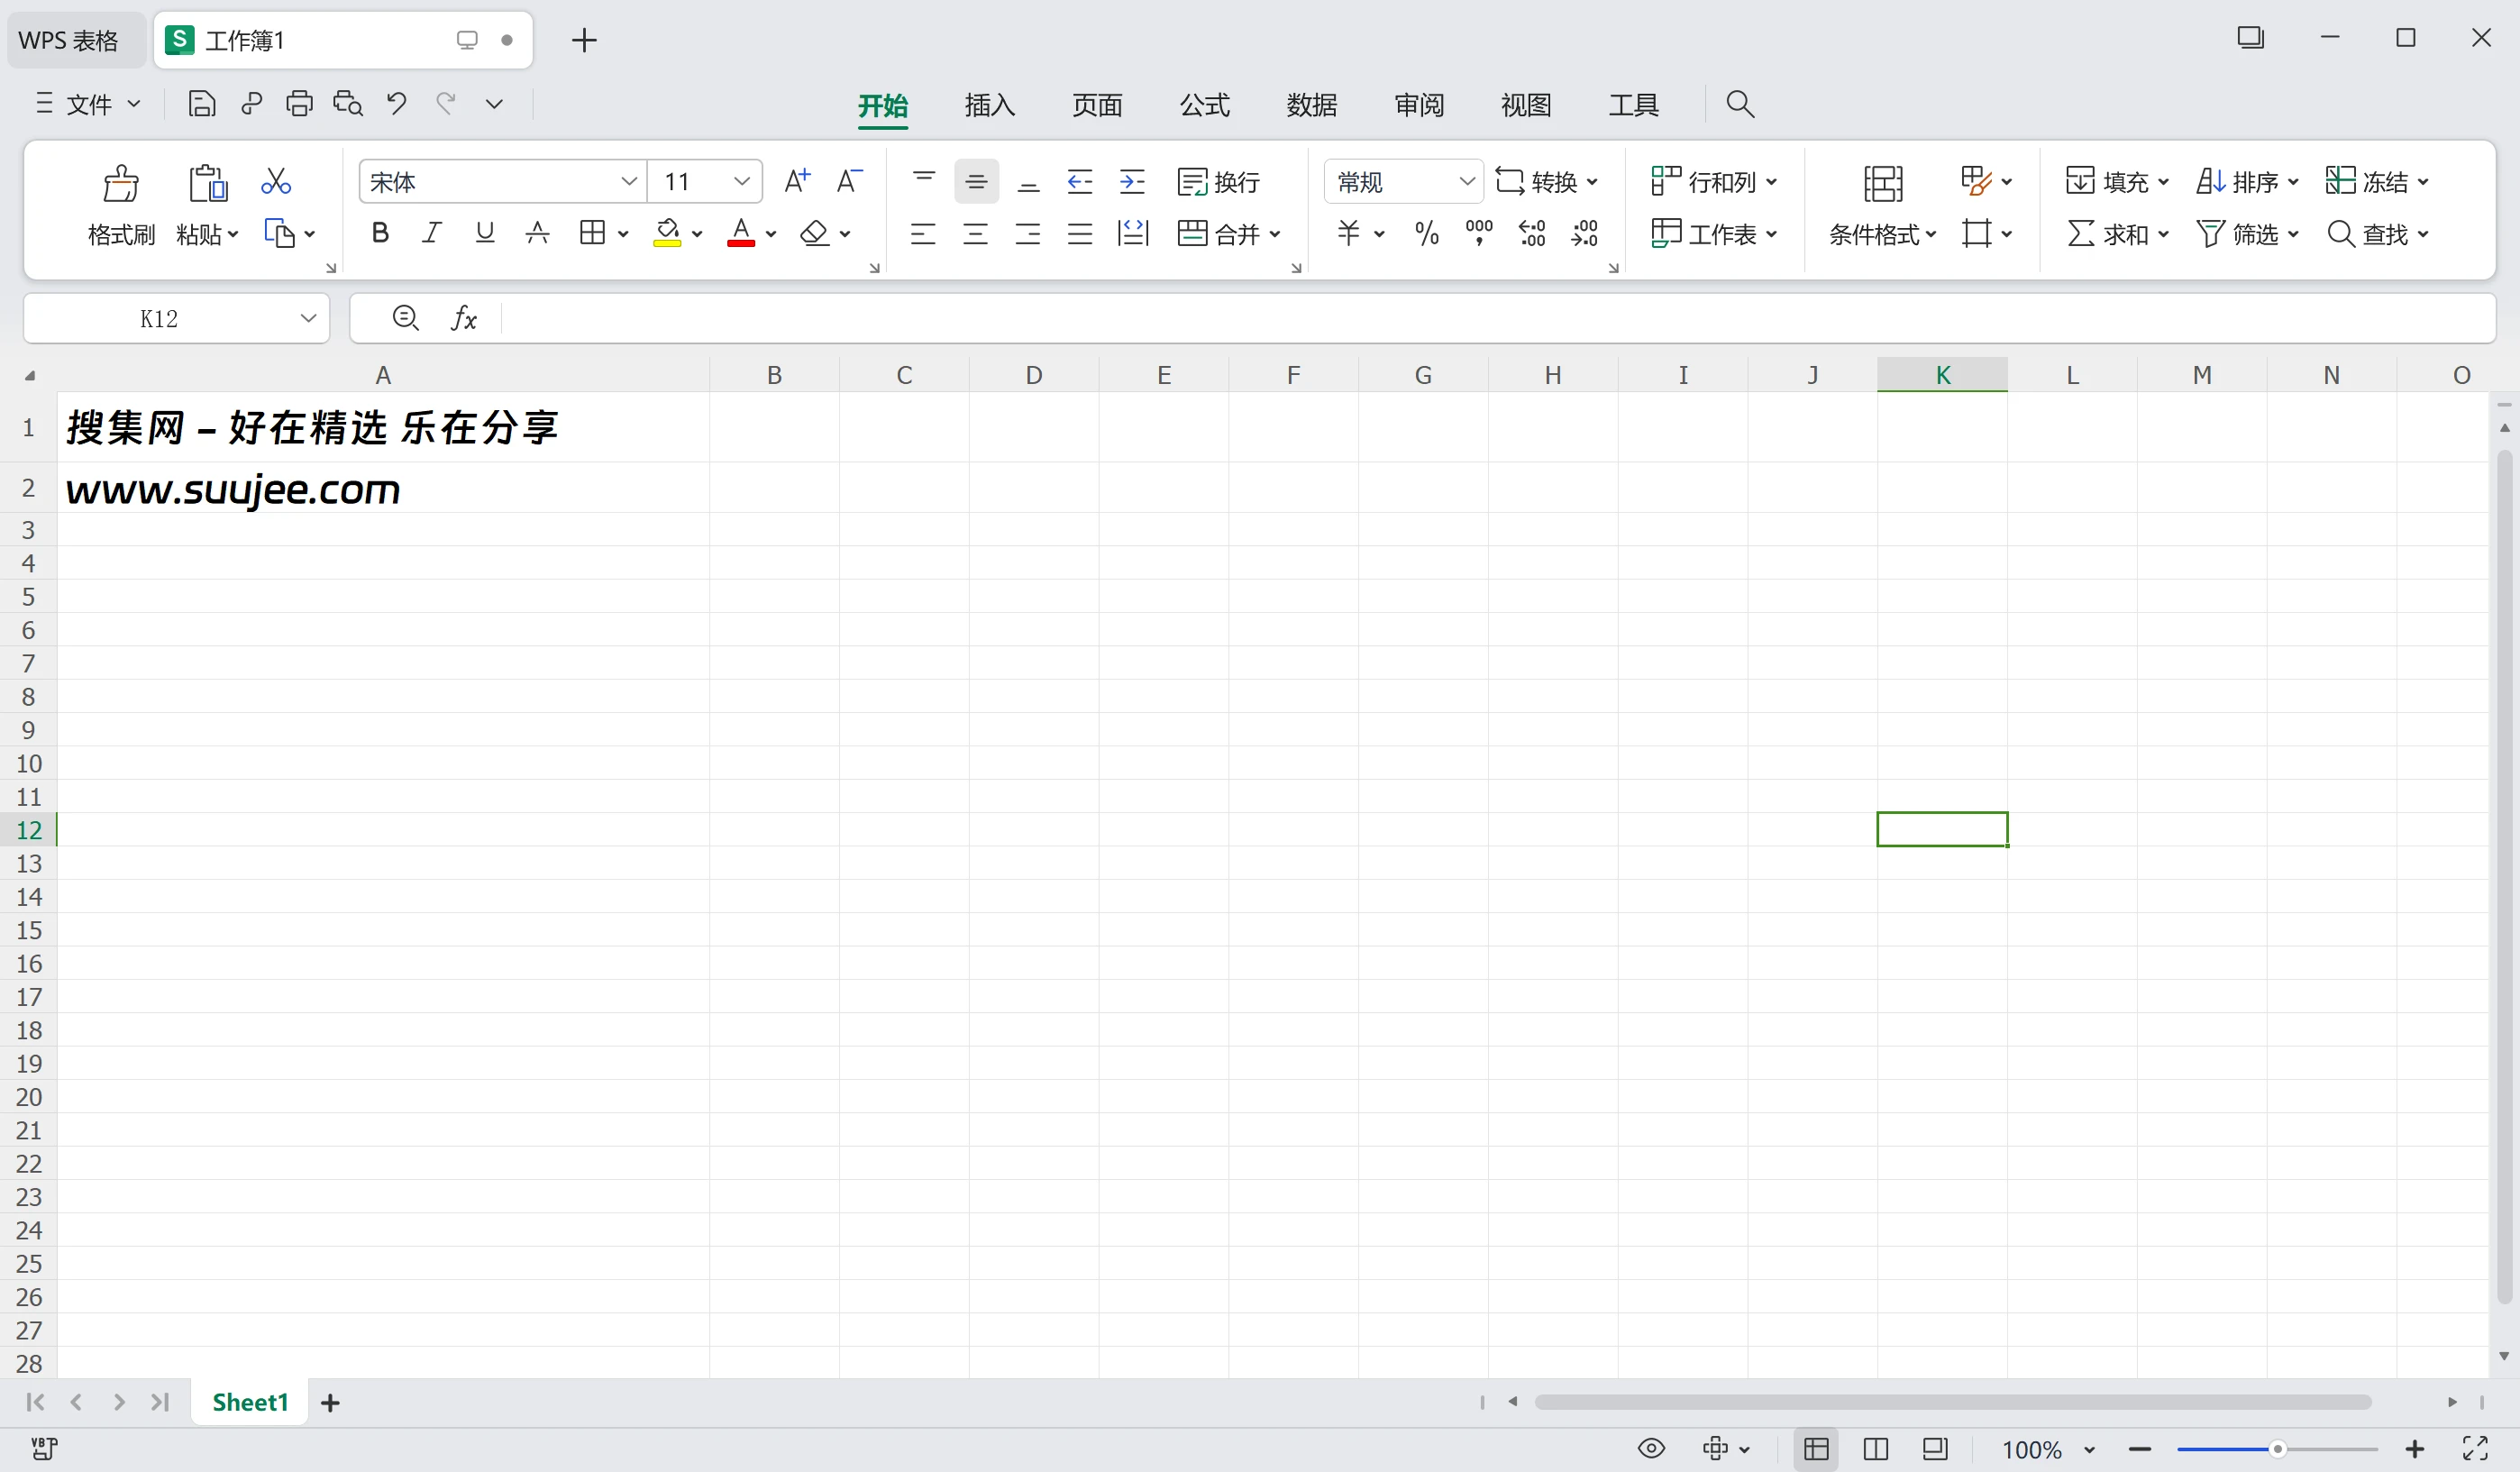
Task: Click the increase indent icon
Action: pyautogui.click(x=1132, y=182)
